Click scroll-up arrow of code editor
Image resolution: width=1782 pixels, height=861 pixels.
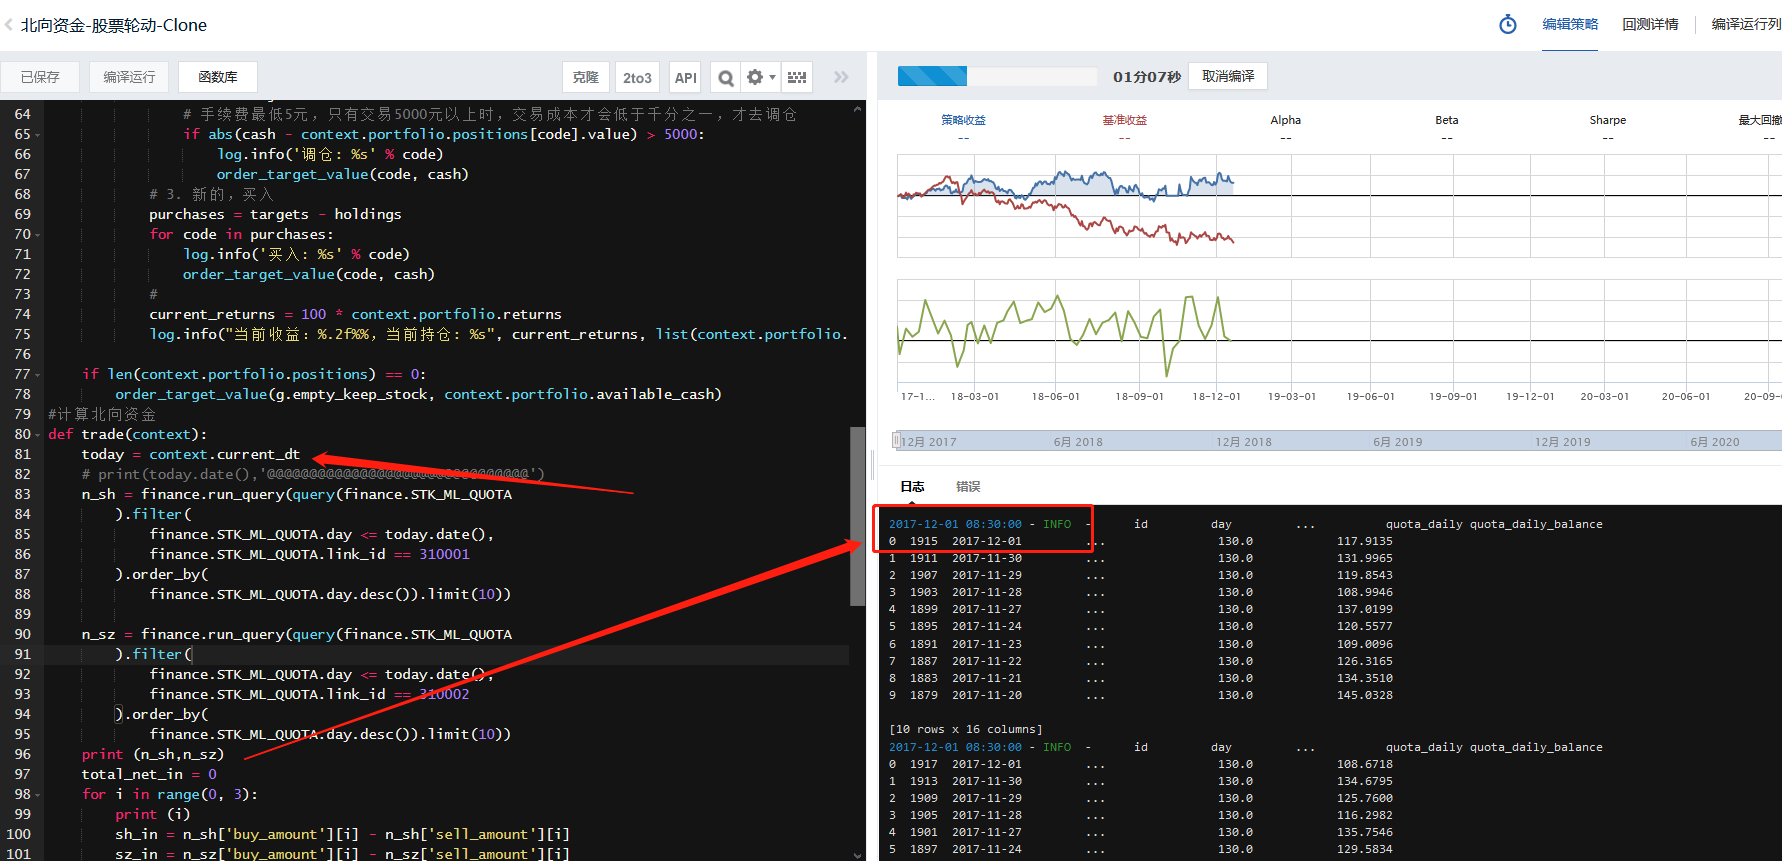tap(857, 108)
